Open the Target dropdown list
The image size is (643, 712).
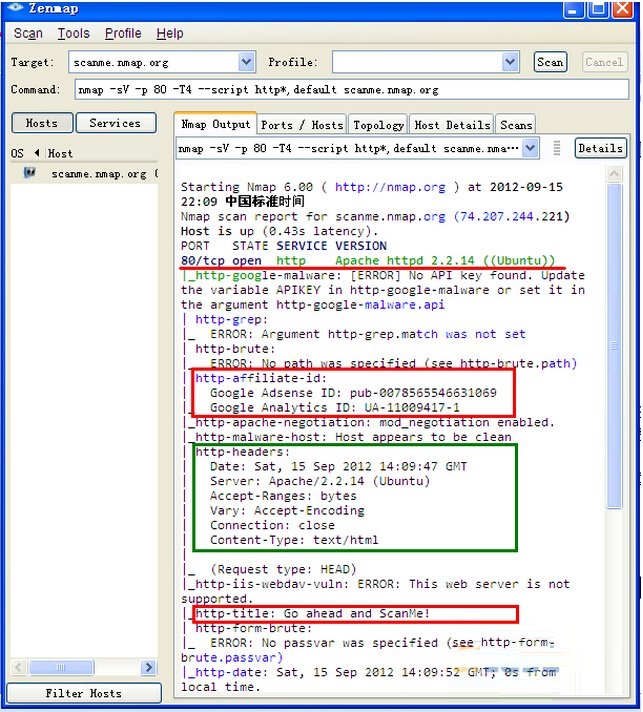249,62
